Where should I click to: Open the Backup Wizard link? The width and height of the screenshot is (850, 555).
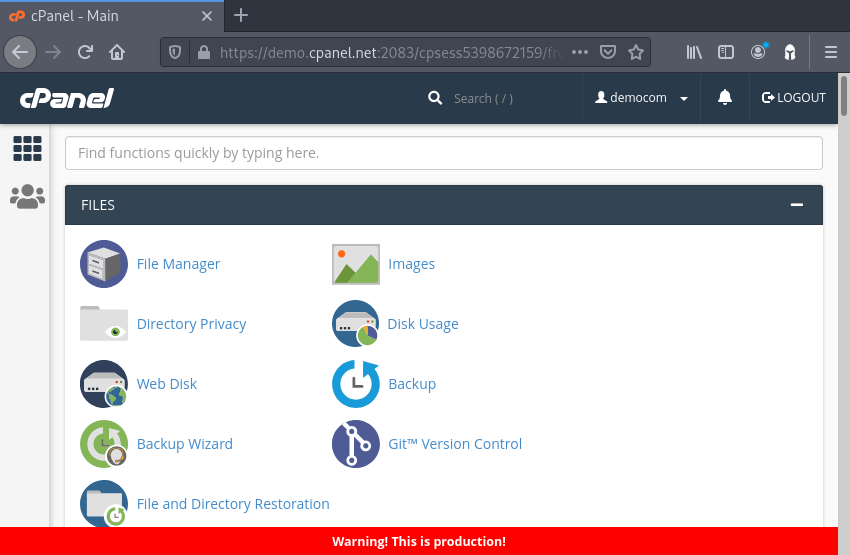coord(185,444)
